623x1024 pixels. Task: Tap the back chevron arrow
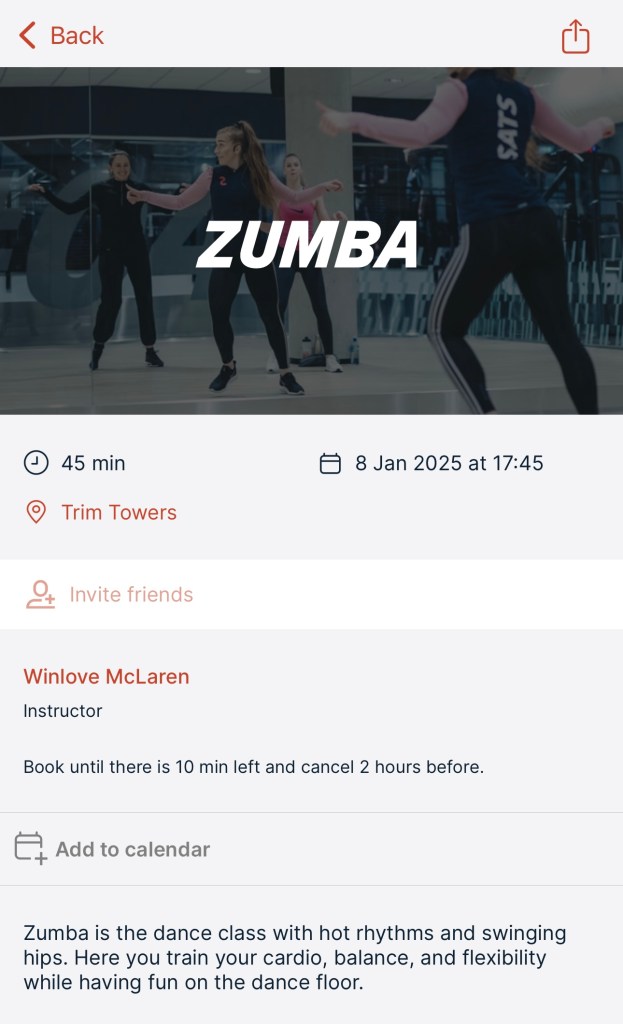tap(28, 36)
